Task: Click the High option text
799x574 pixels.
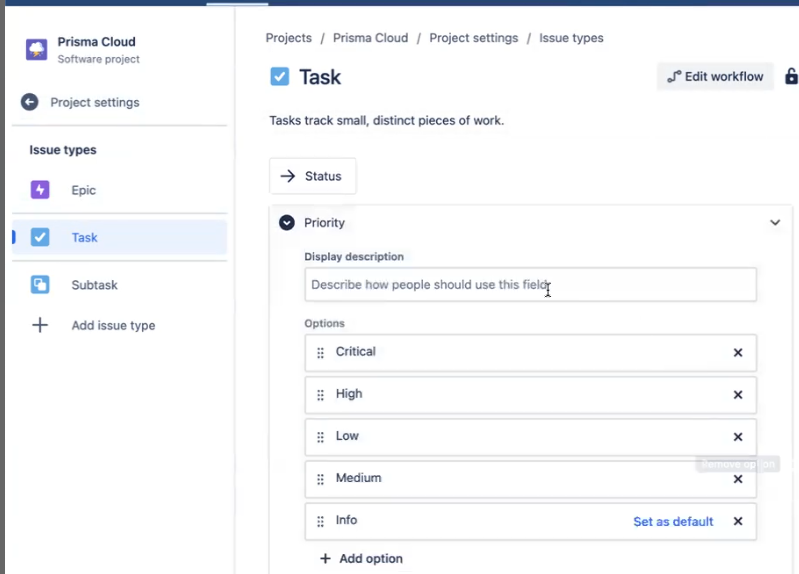Action: coord(349,394)
